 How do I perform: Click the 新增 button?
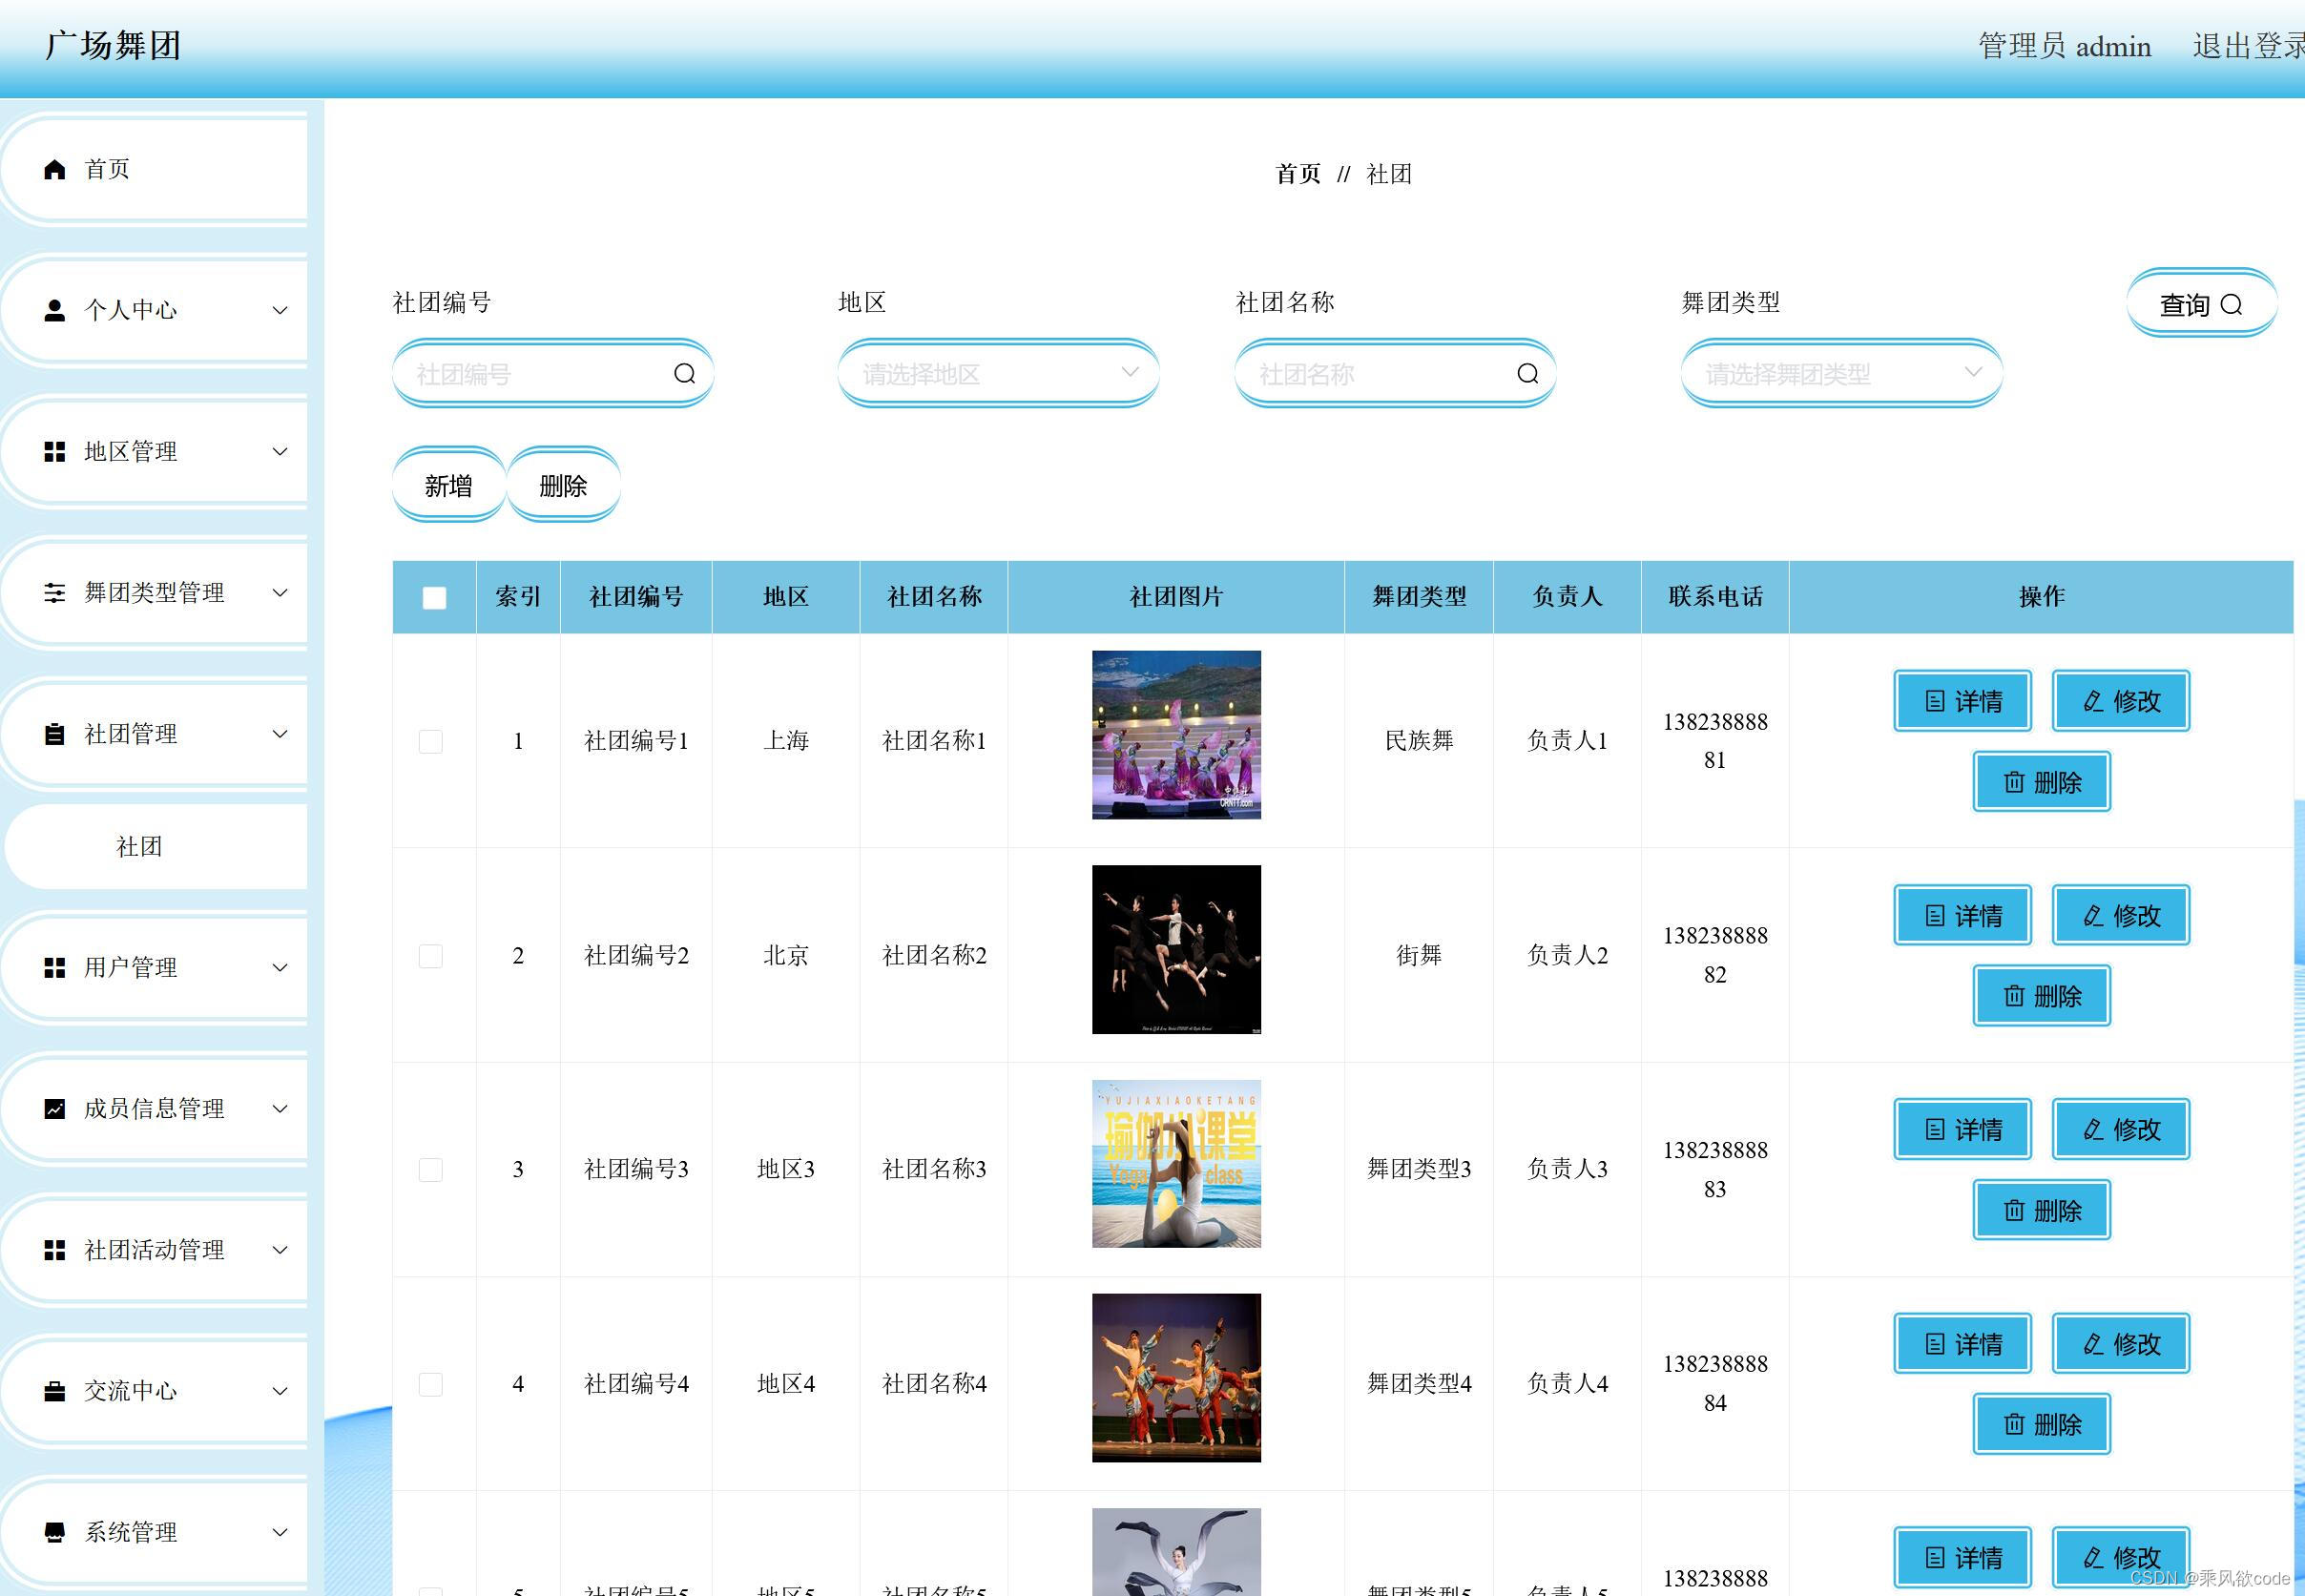pos(448,486)
